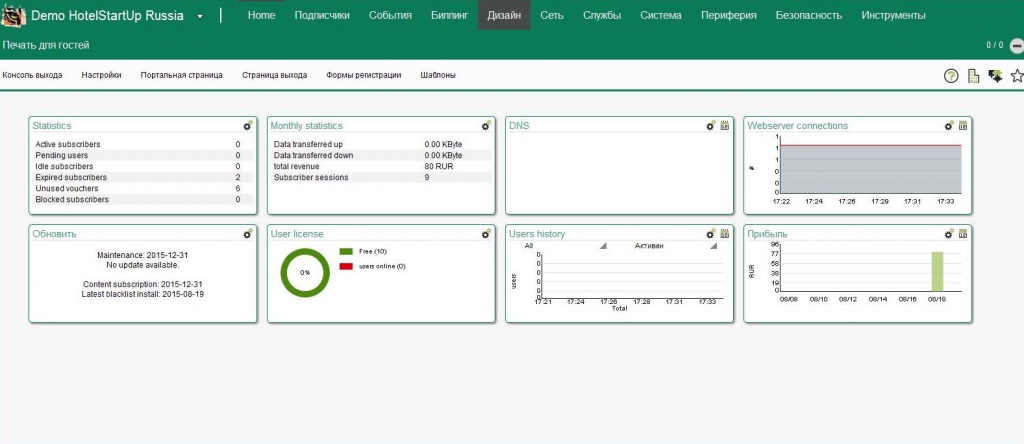Click the Idle subscribers row
Viewport: 1024px width, 444px height.
tap(142, 166)
